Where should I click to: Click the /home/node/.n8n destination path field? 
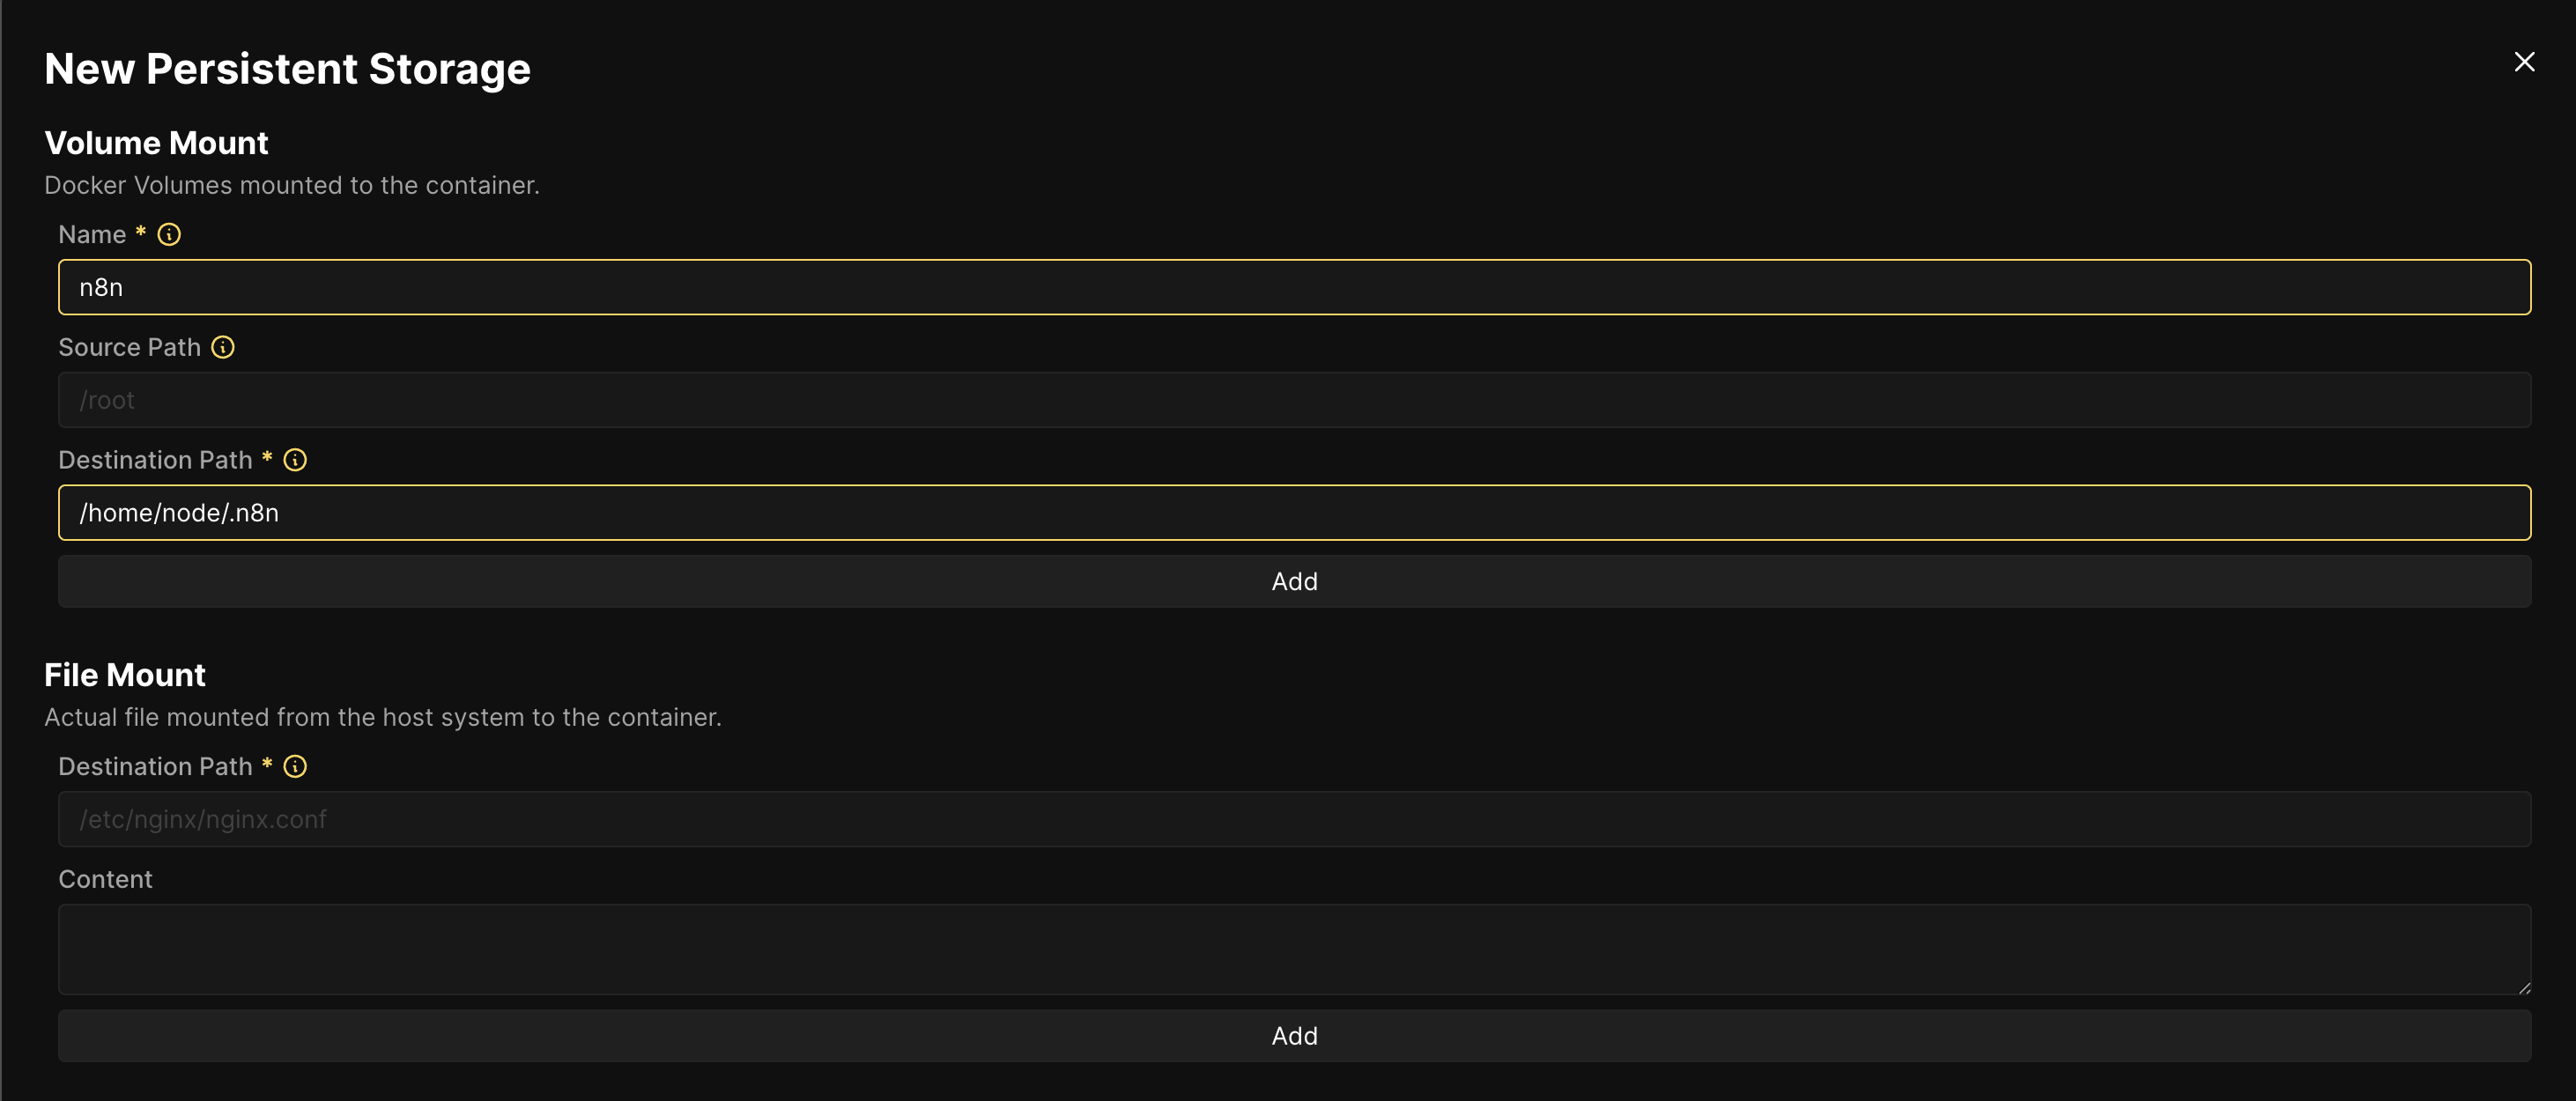point(1294,513)
